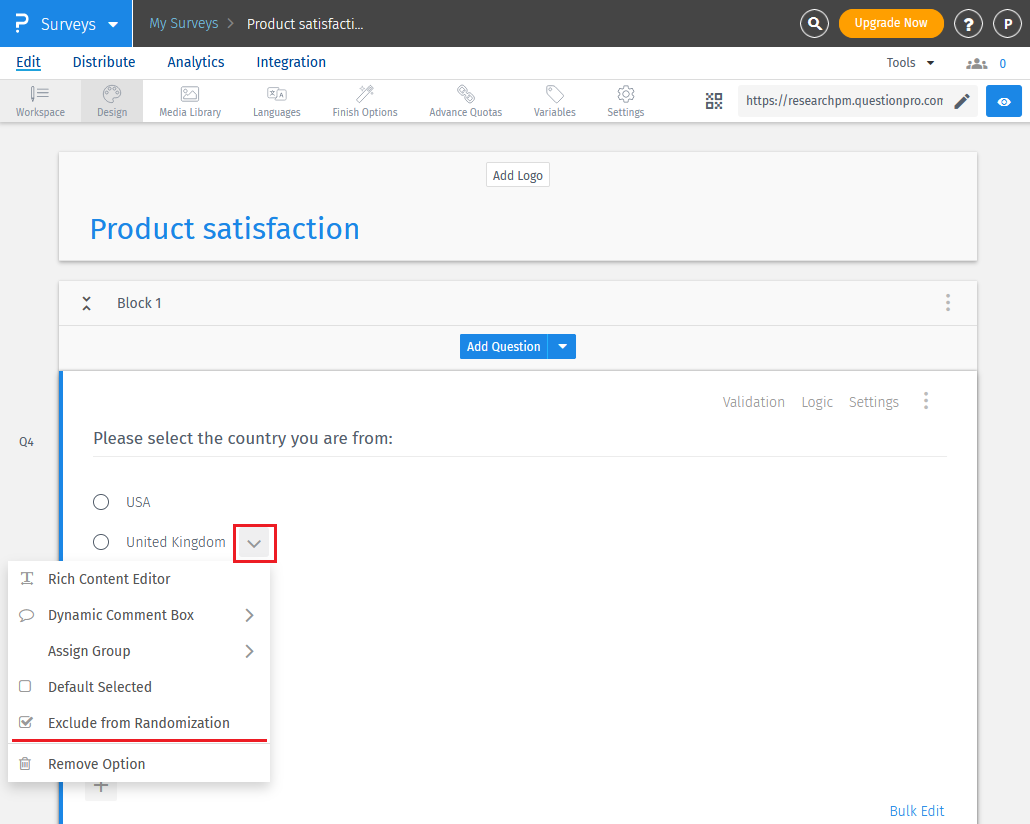Switch to the Analytics tab
The height and width of the screenshot is (824, 1030).
coord(196,62)
